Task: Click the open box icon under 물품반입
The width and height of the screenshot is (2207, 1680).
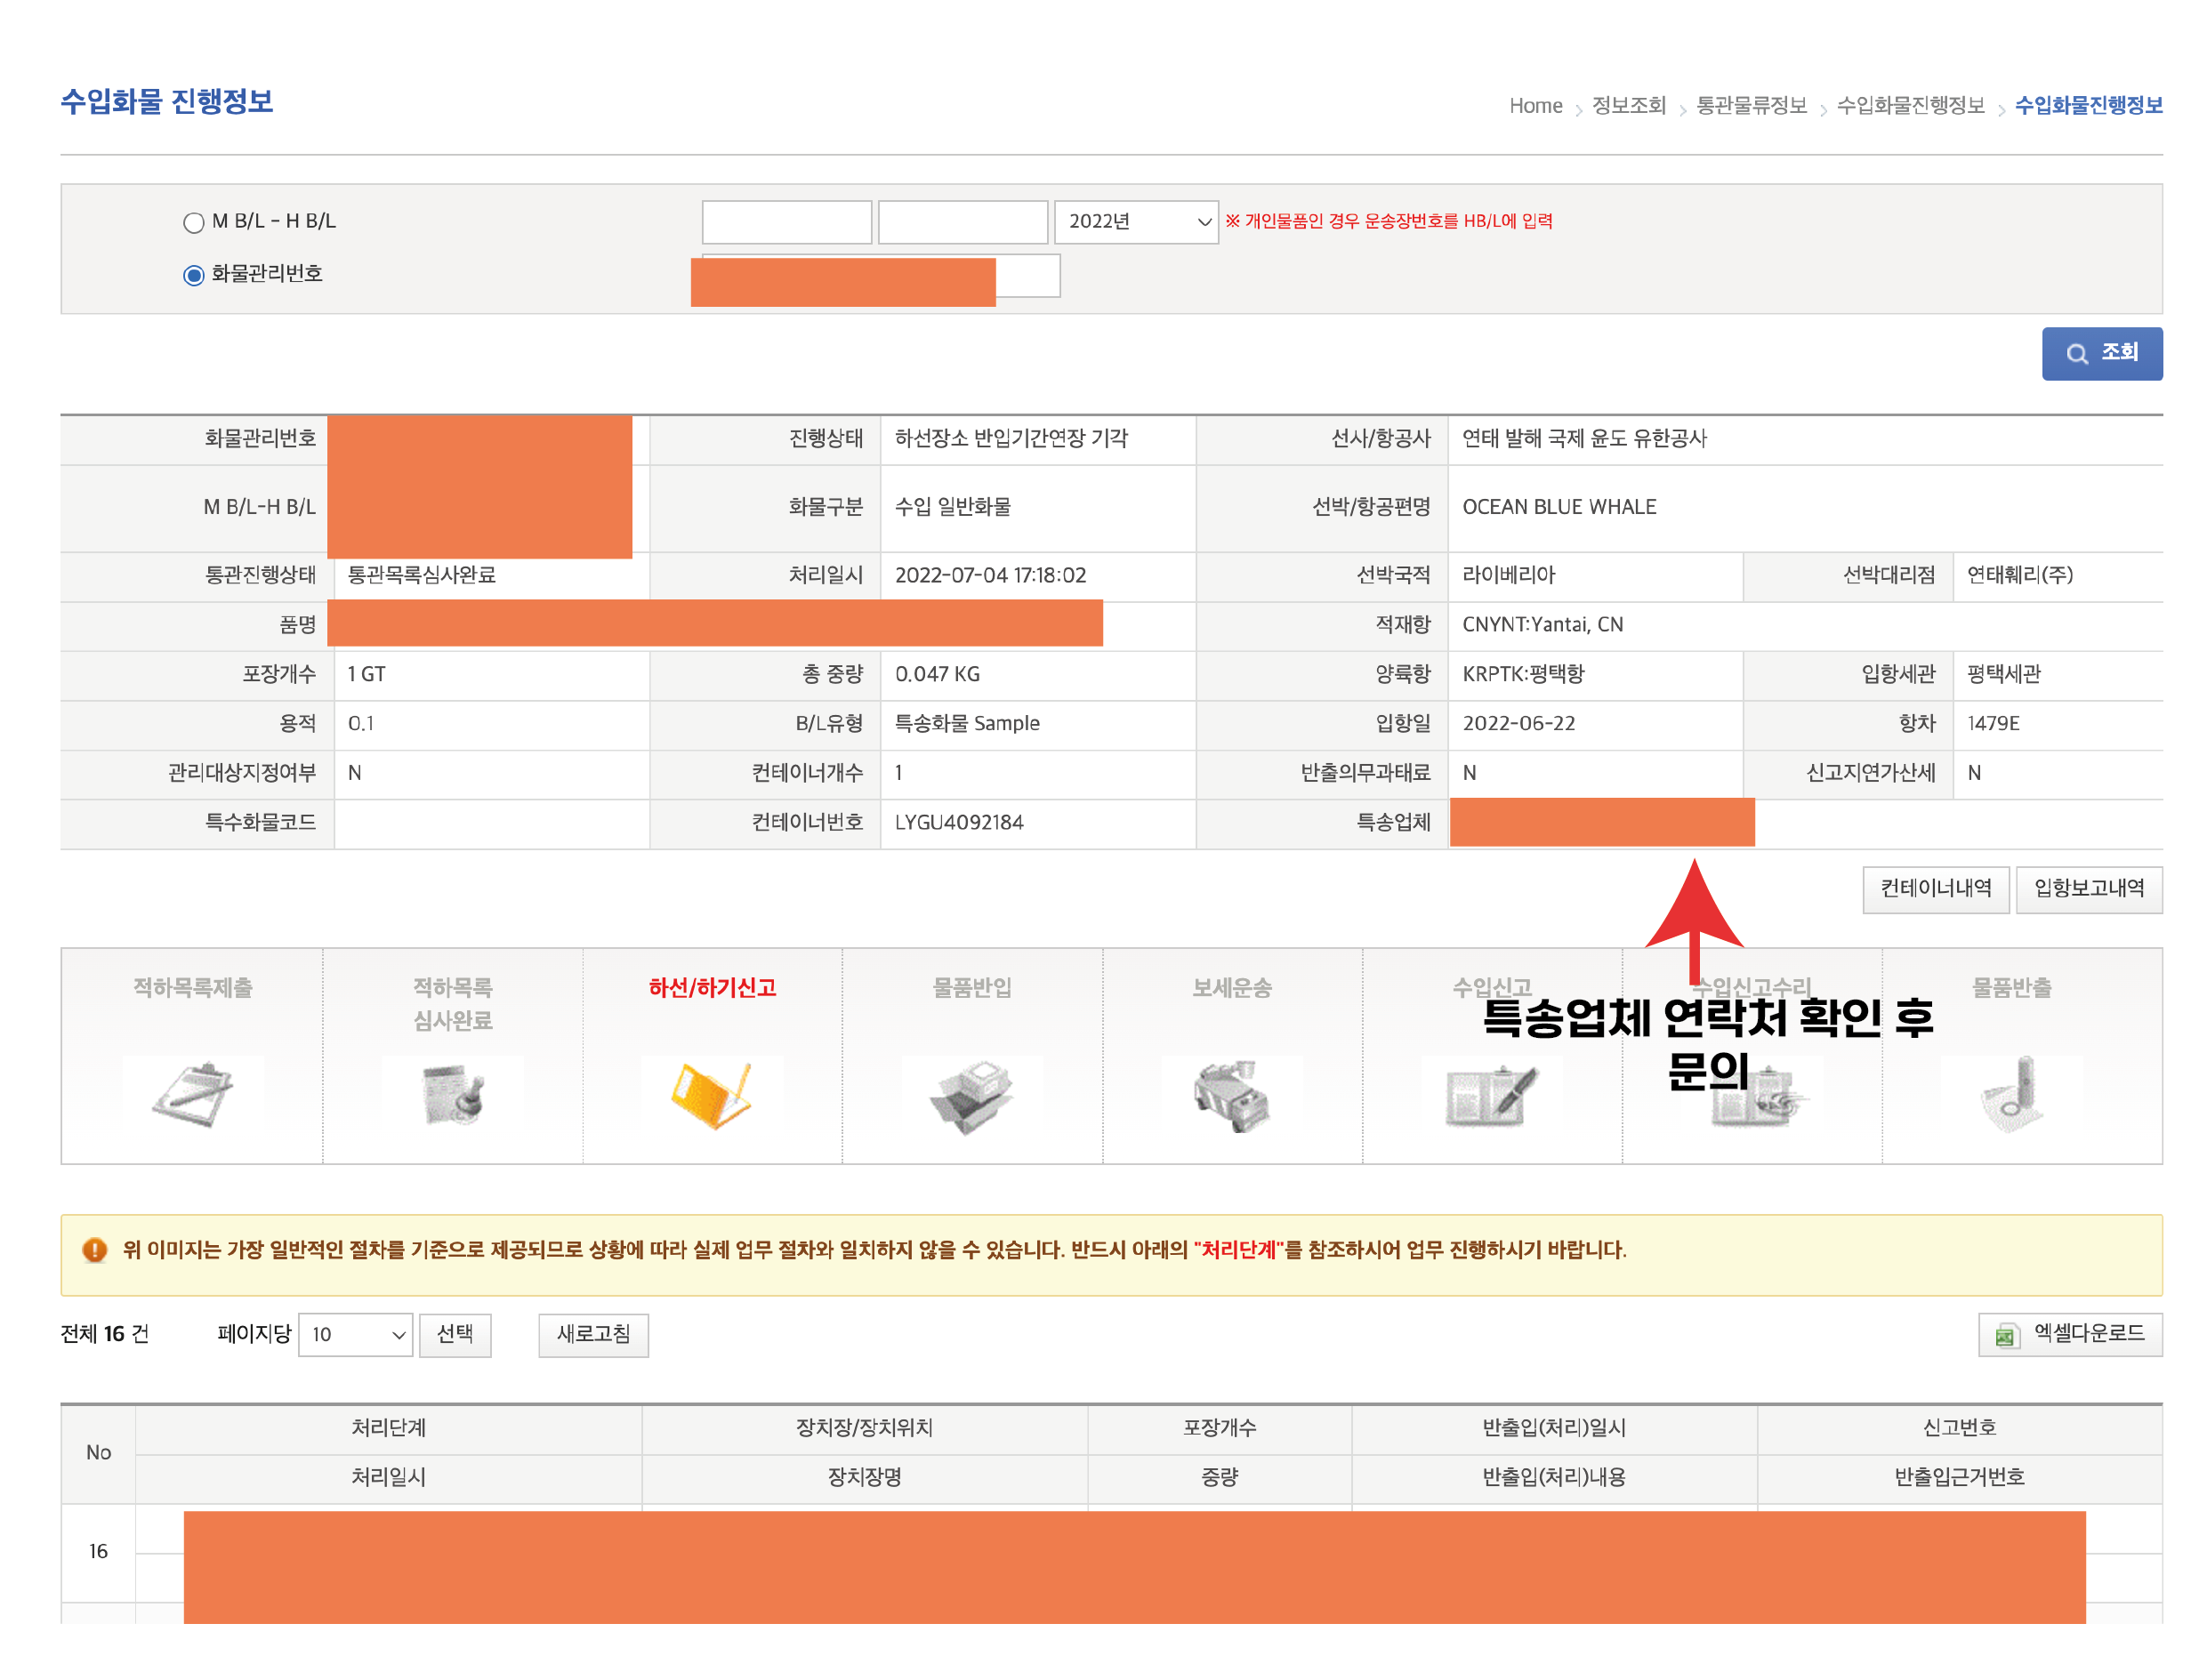Action: tap(971, 1095)
